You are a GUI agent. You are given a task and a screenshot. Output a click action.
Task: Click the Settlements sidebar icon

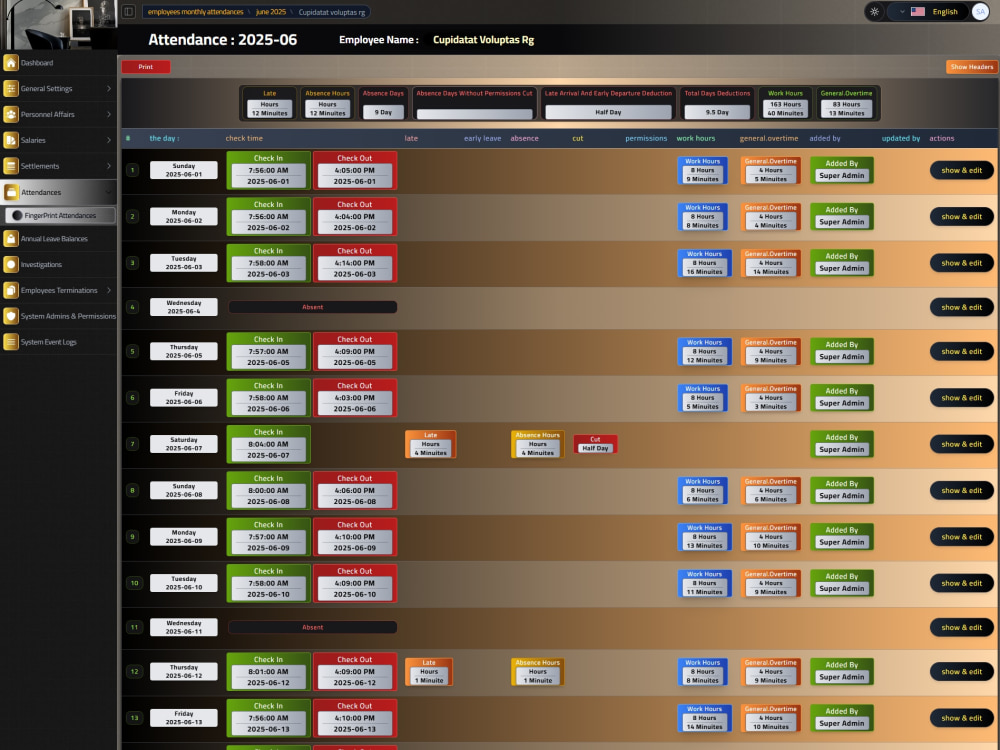tap(11, 166)
